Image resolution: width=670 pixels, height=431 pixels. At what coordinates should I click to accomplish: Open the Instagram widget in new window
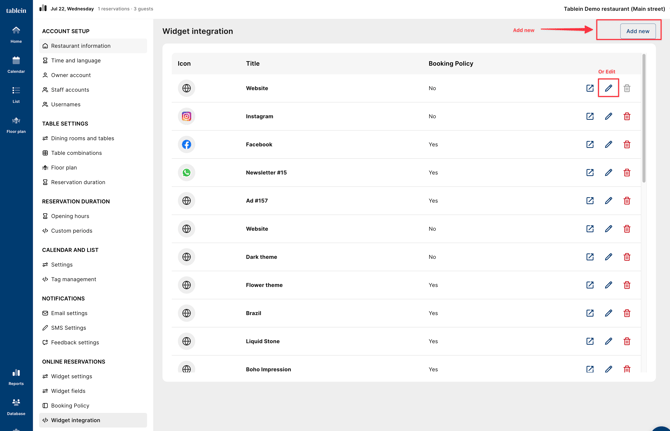point(590,116)
